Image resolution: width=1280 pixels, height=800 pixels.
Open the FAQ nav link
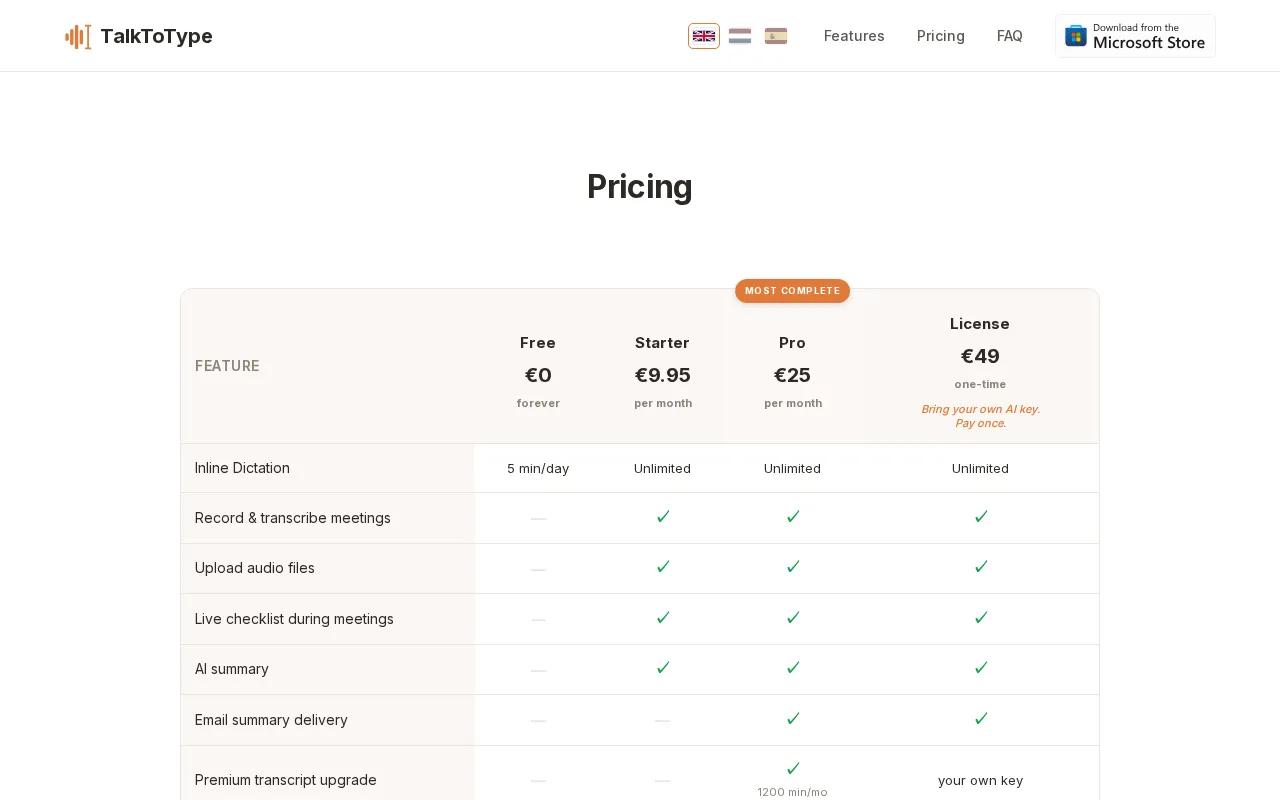click(1010, 36)
